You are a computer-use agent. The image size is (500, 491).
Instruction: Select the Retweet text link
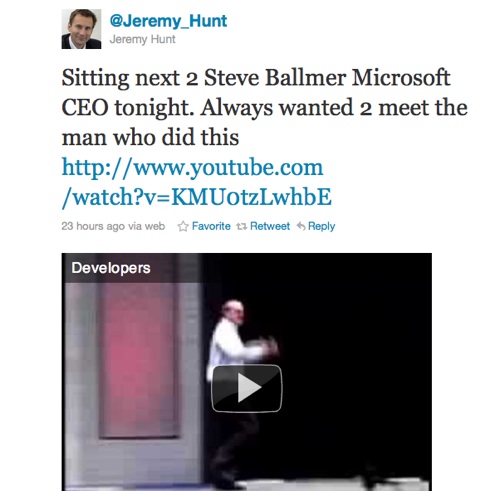point(270,226)
